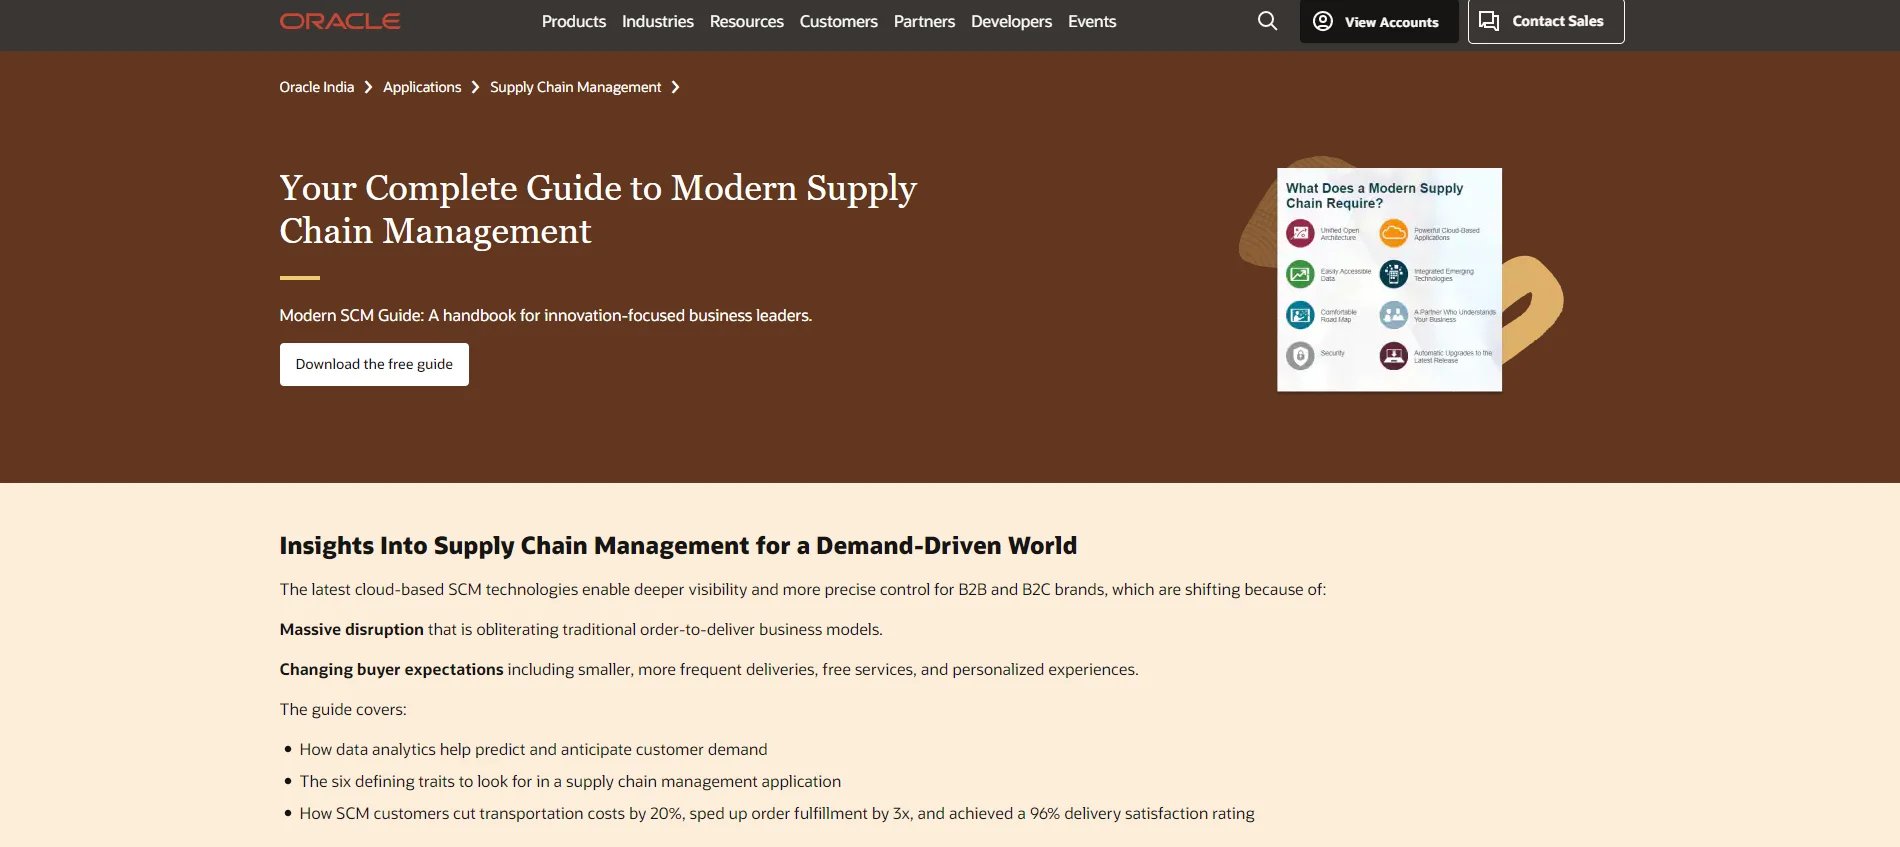Image resolution: width=1900 pixels, height=847 pixels.
Task: Click the Easily Accessible Data icon
Action: pos(1300,274)
